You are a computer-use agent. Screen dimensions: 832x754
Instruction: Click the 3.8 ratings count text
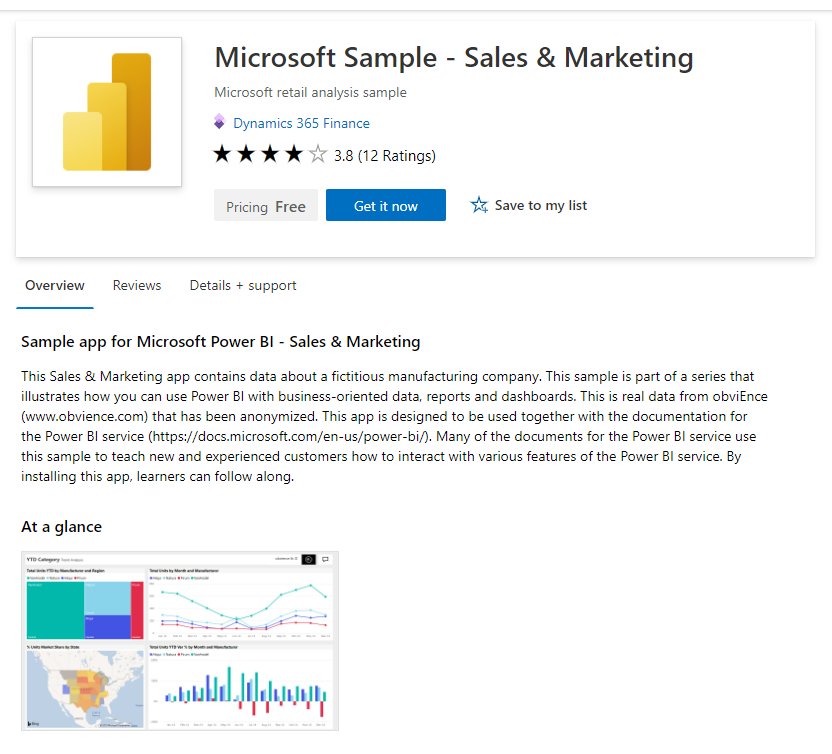[387, 156]
